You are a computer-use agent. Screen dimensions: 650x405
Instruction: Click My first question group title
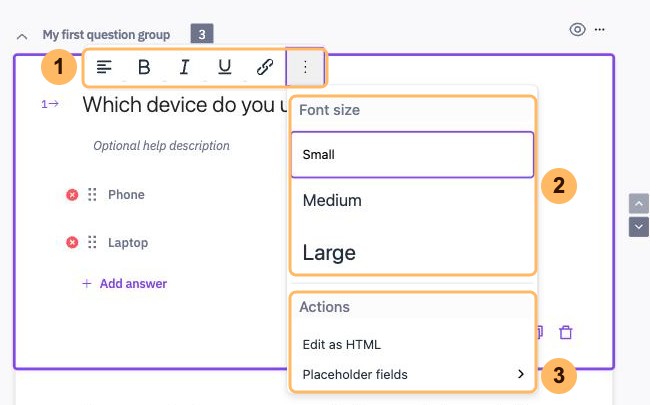coord(106,35)
